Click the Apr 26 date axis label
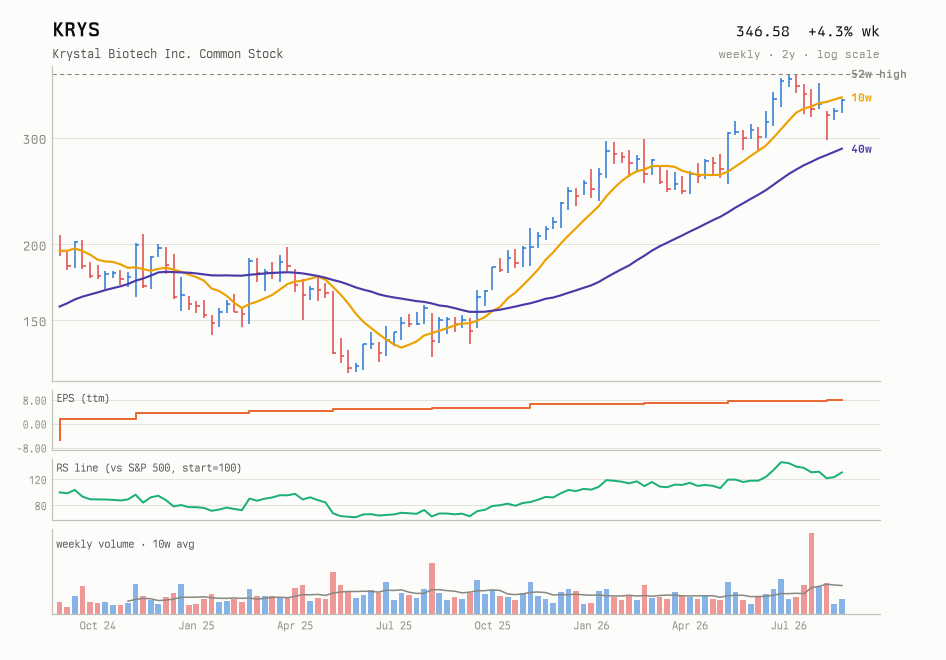The height and width of the screenshot is (660, 946). tap(690, 626)
